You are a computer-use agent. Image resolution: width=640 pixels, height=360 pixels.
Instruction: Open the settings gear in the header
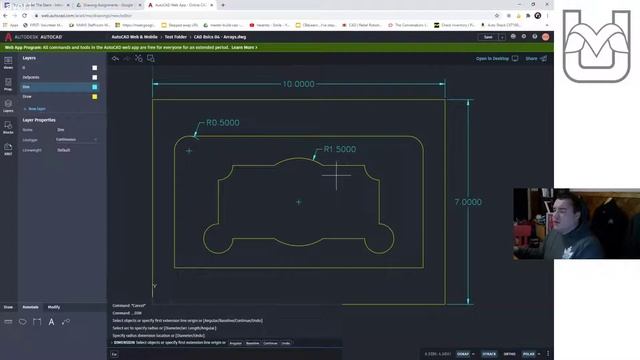524,37
